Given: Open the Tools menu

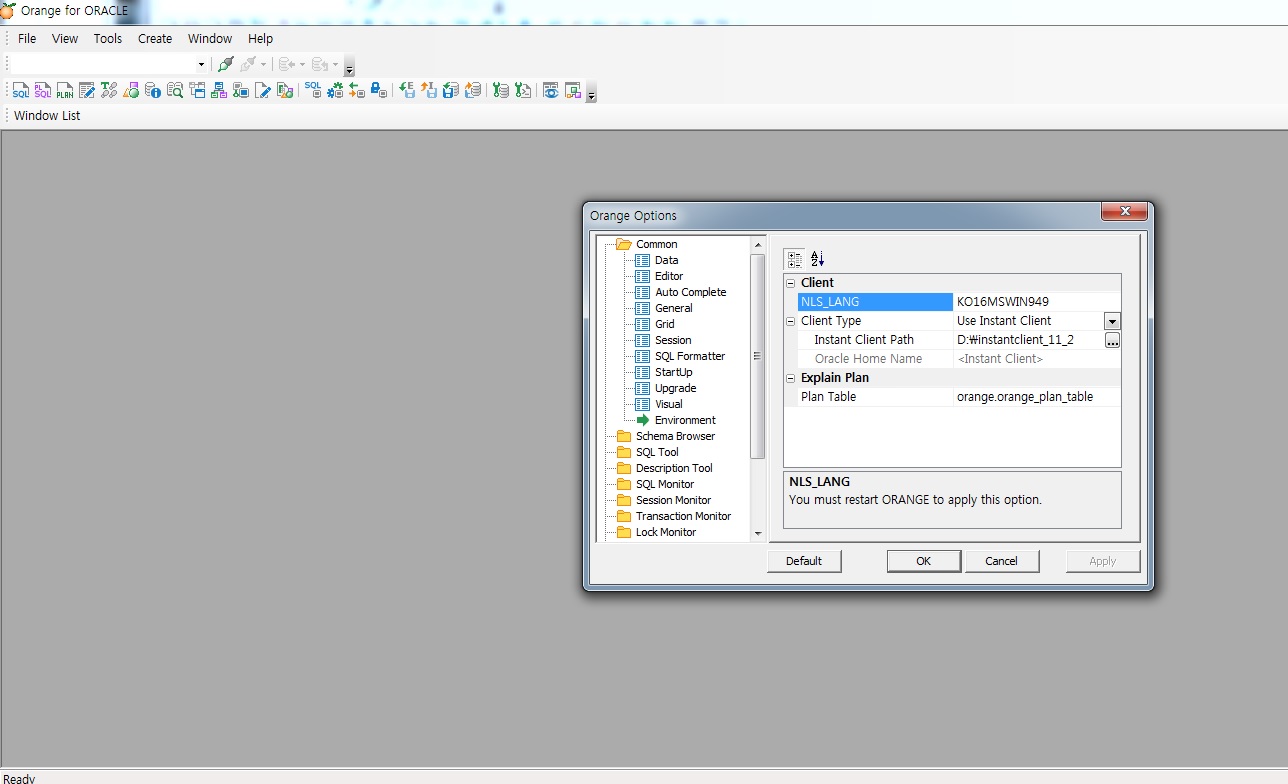Looking at the screenshot, I should pyautogui.click(x=108, y=38).
